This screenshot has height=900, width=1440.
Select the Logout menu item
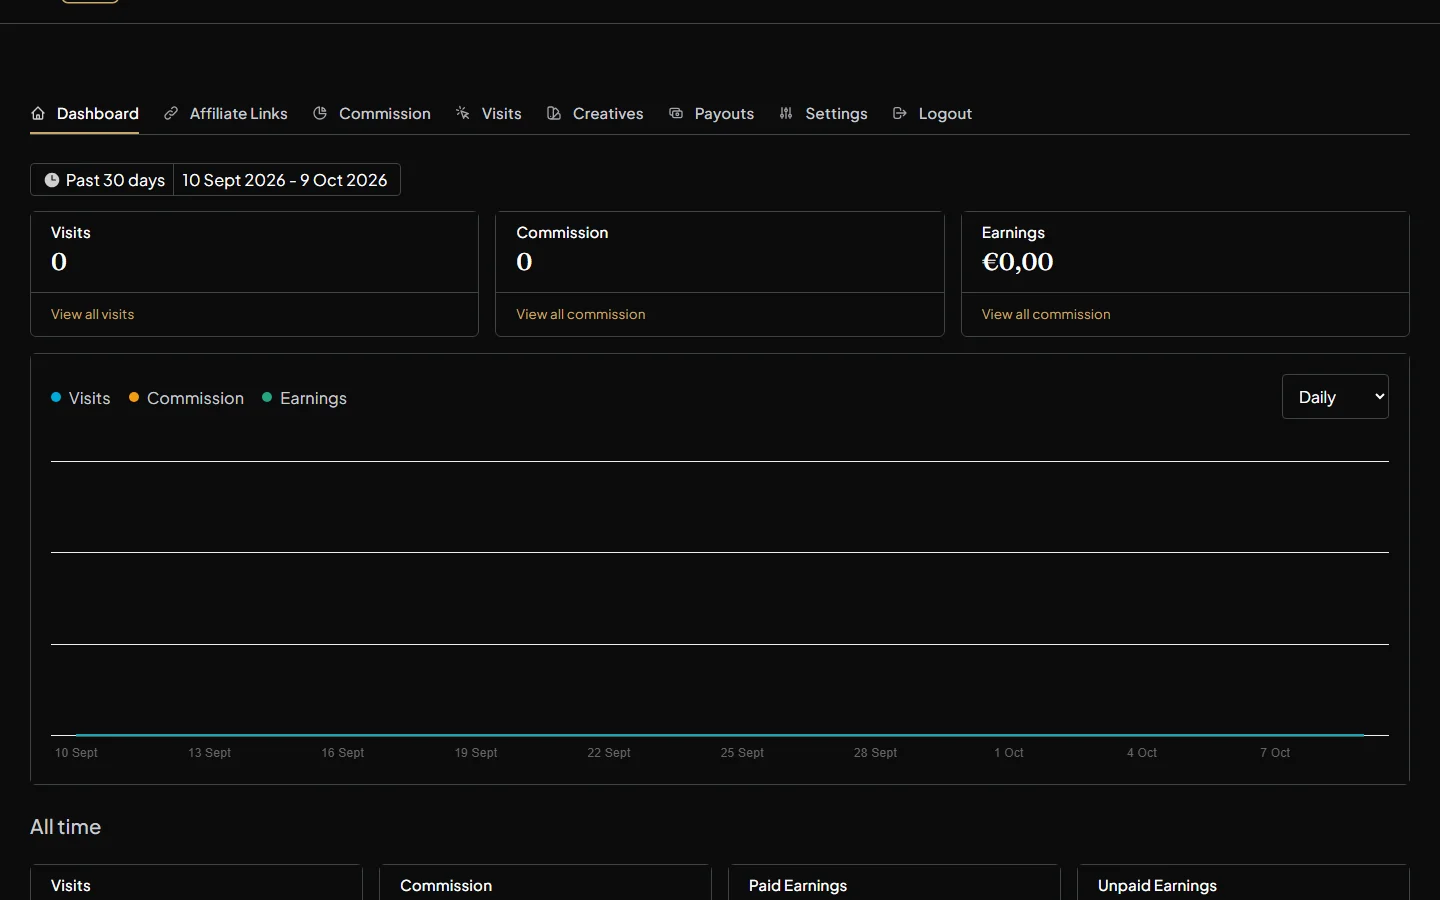coord(932,114)
